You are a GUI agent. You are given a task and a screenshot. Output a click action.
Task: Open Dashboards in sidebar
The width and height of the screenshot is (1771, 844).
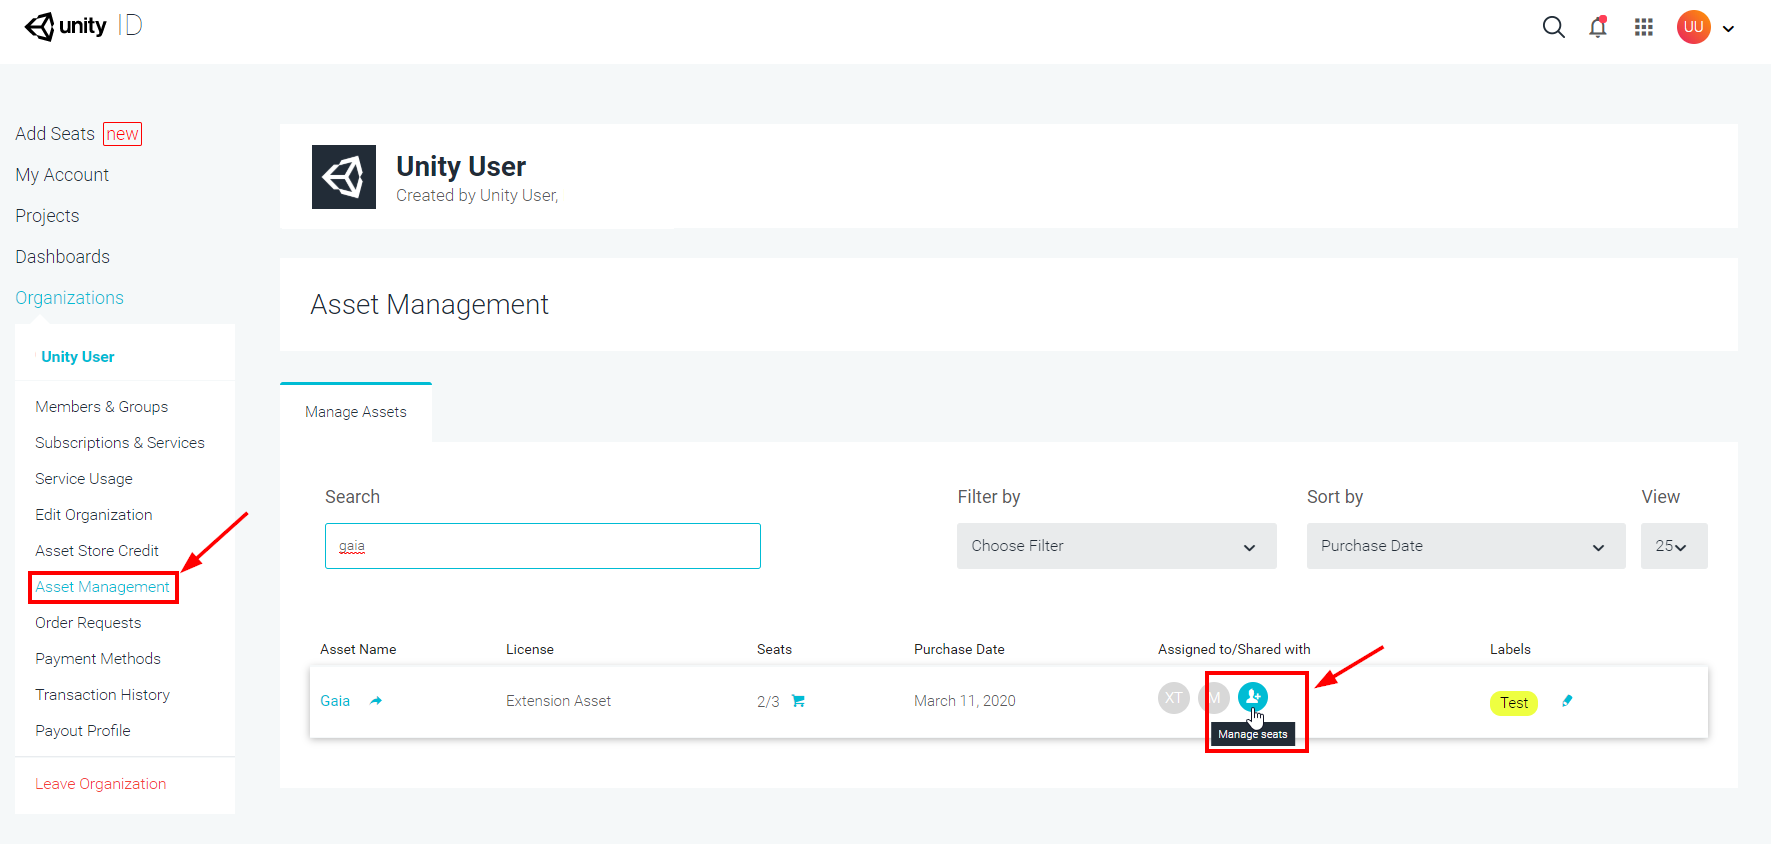tap(62, 257)
